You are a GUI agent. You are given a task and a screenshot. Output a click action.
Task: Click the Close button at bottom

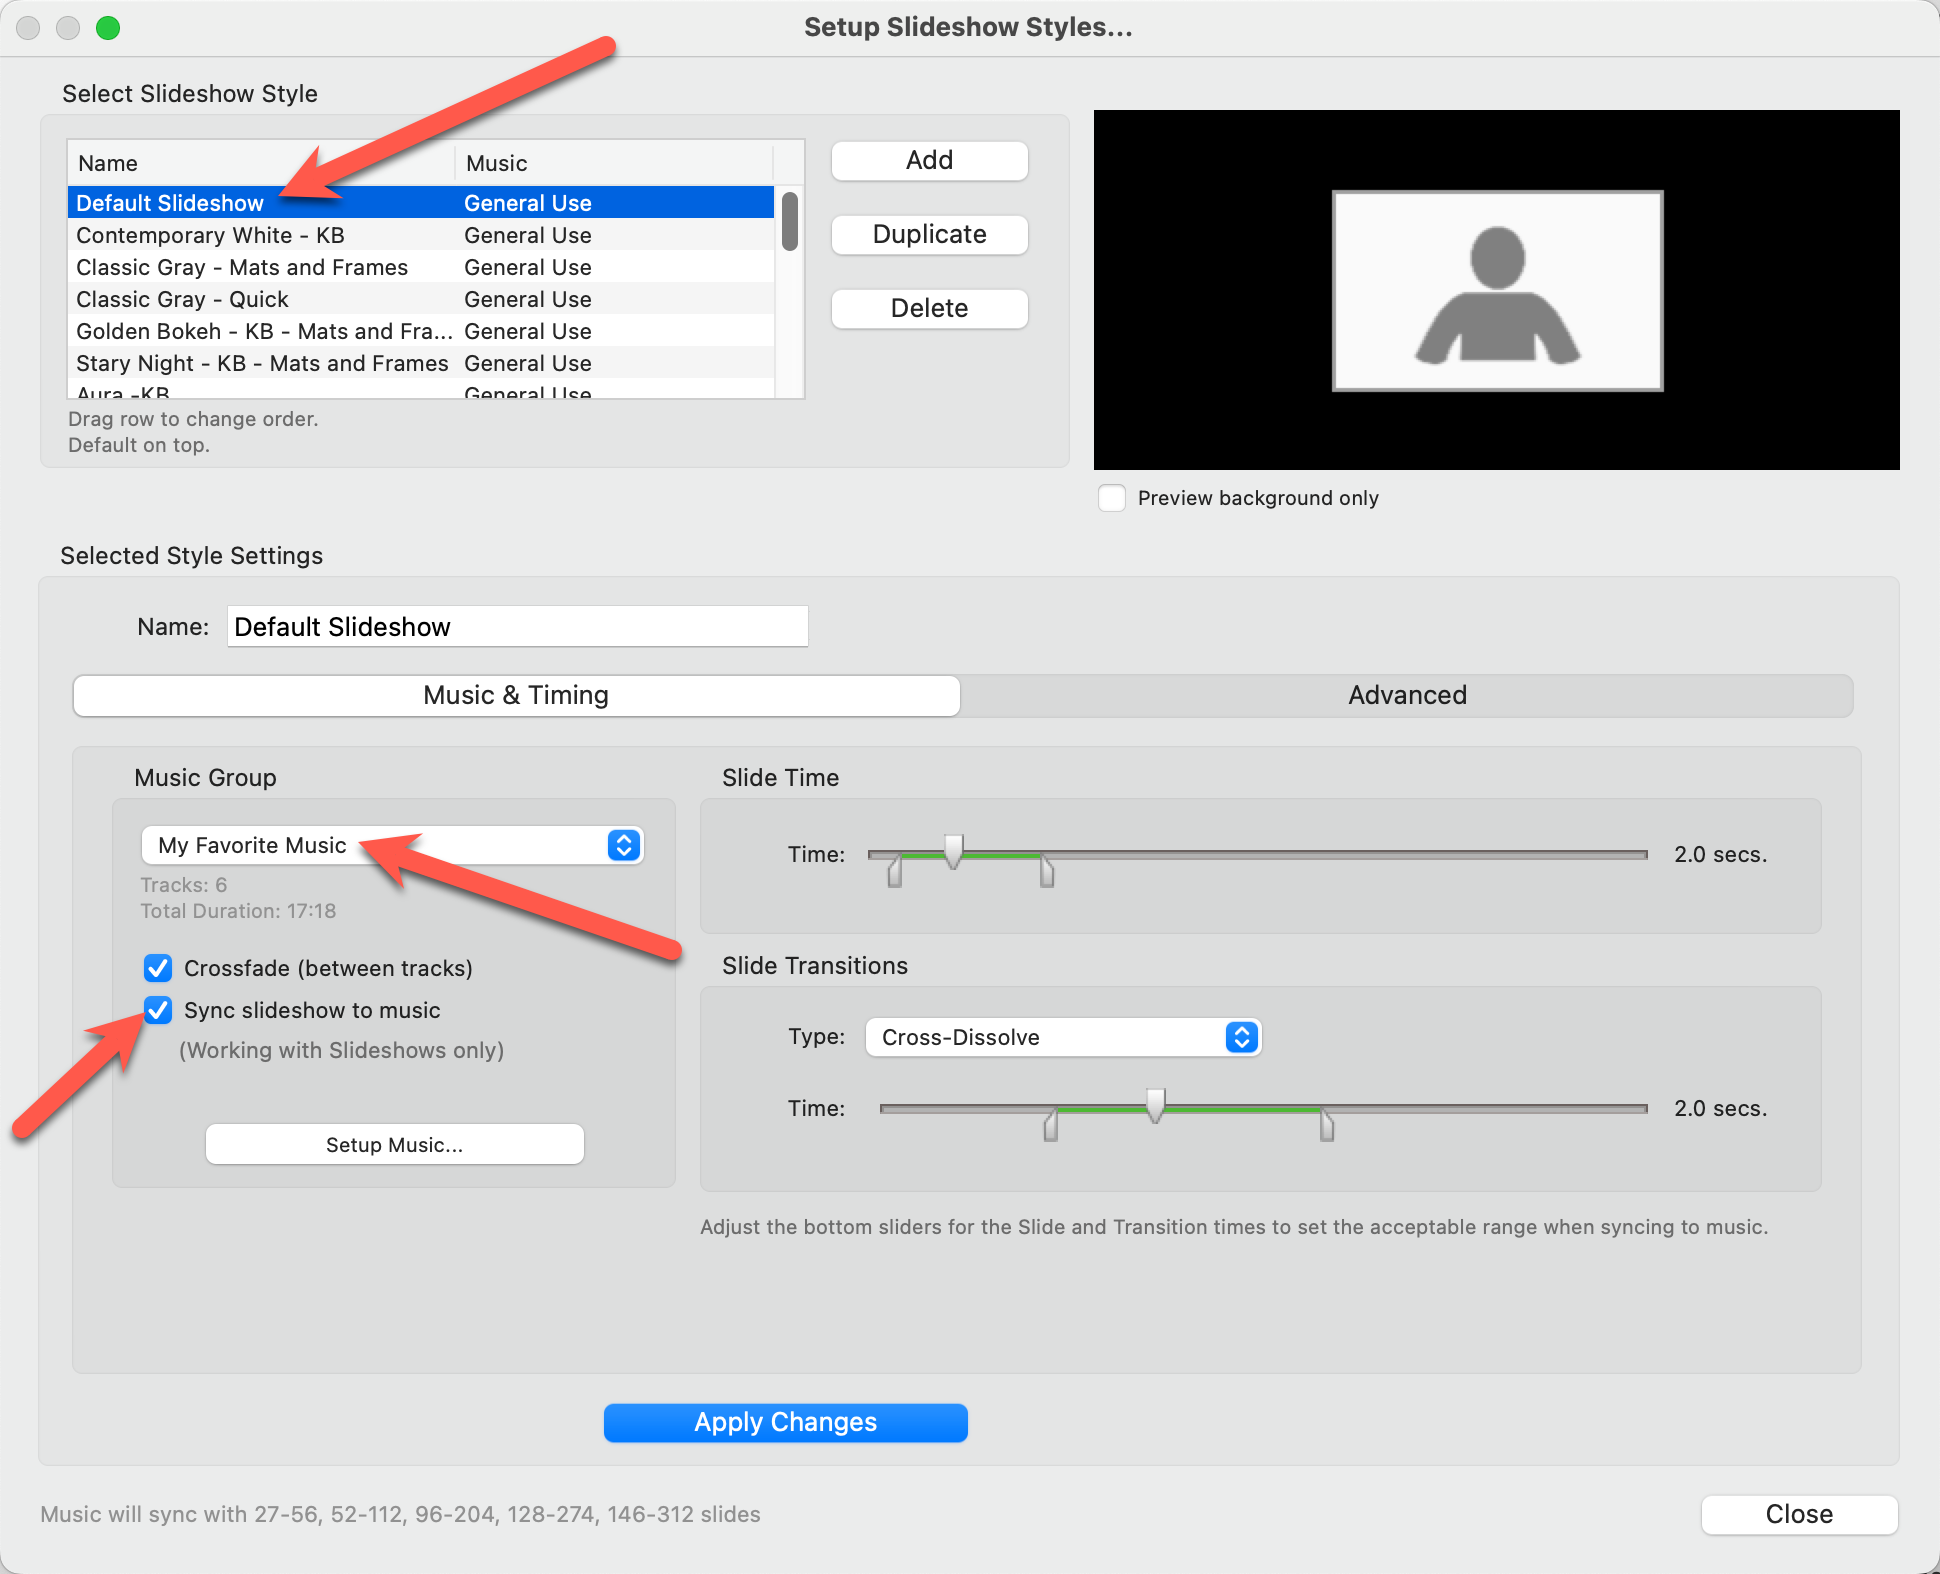pyautogui.click(x=1798, y=1514)
